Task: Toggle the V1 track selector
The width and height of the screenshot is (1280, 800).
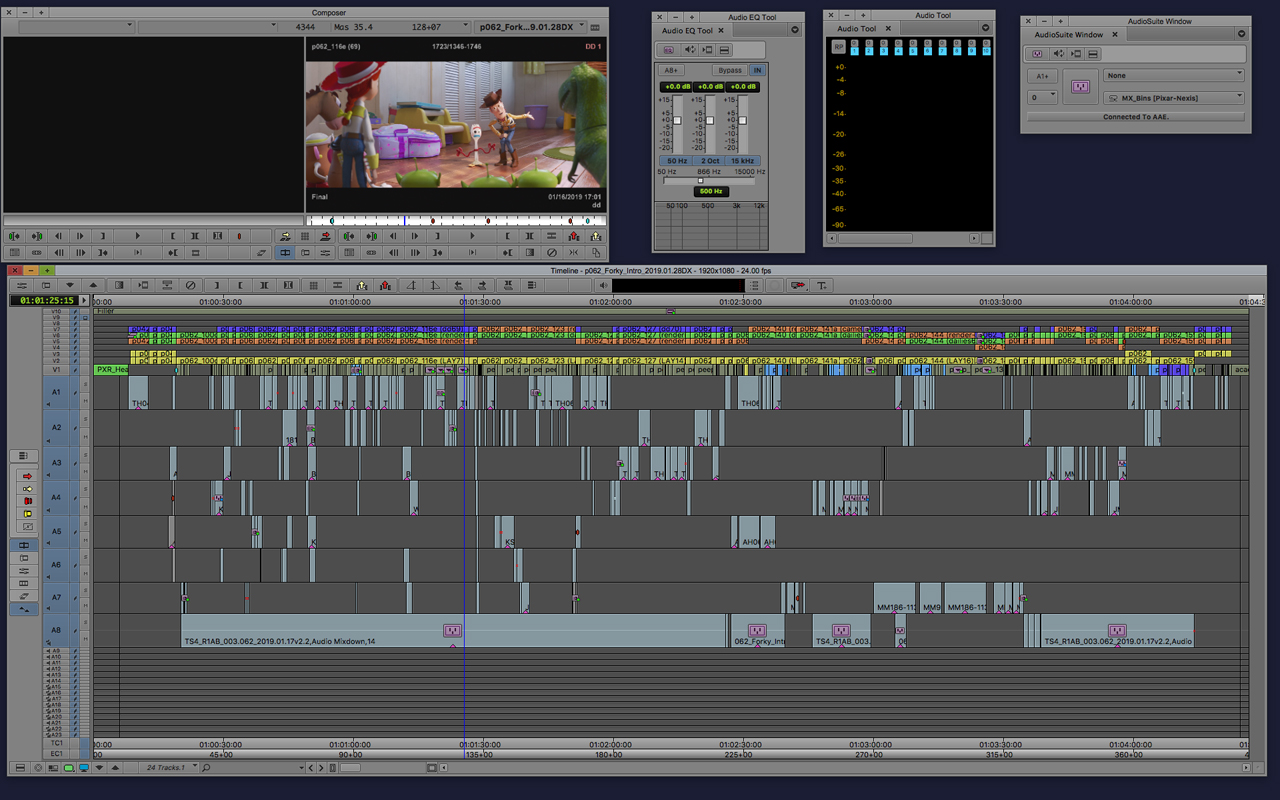Action: coord(56,369)
